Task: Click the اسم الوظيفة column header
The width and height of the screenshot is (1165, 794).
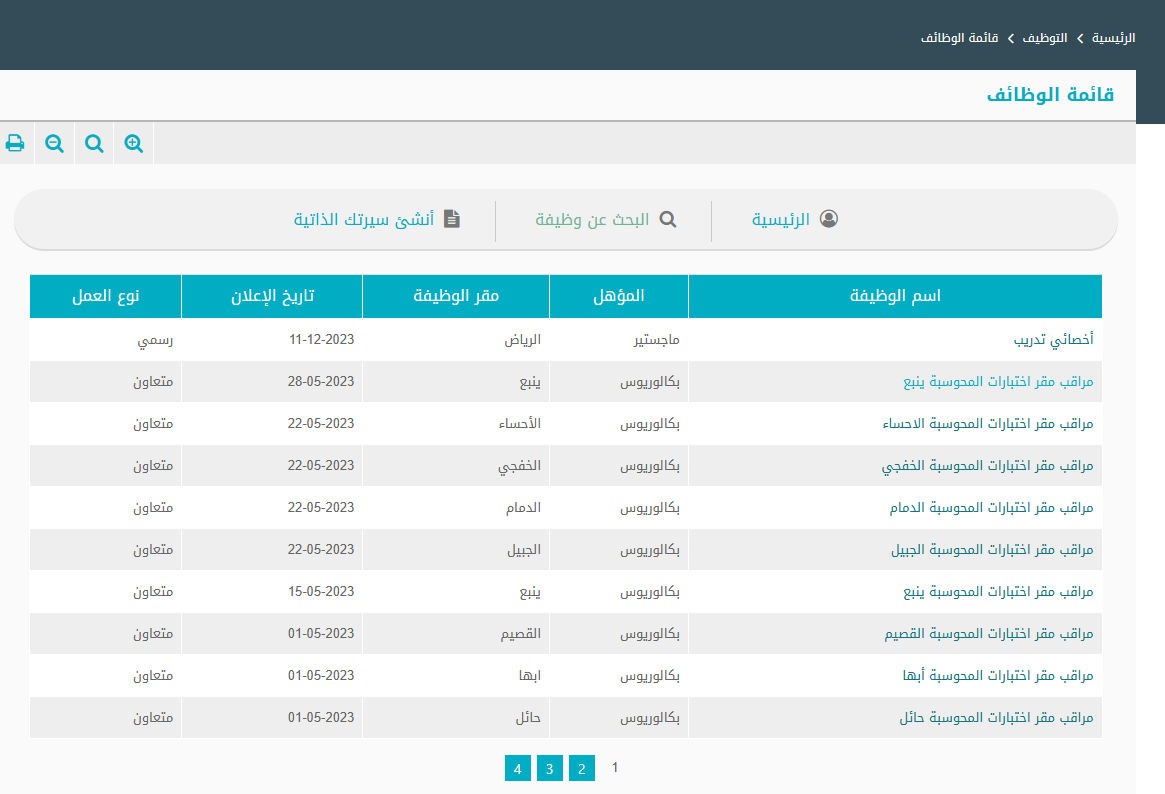Action: point(895,297)
